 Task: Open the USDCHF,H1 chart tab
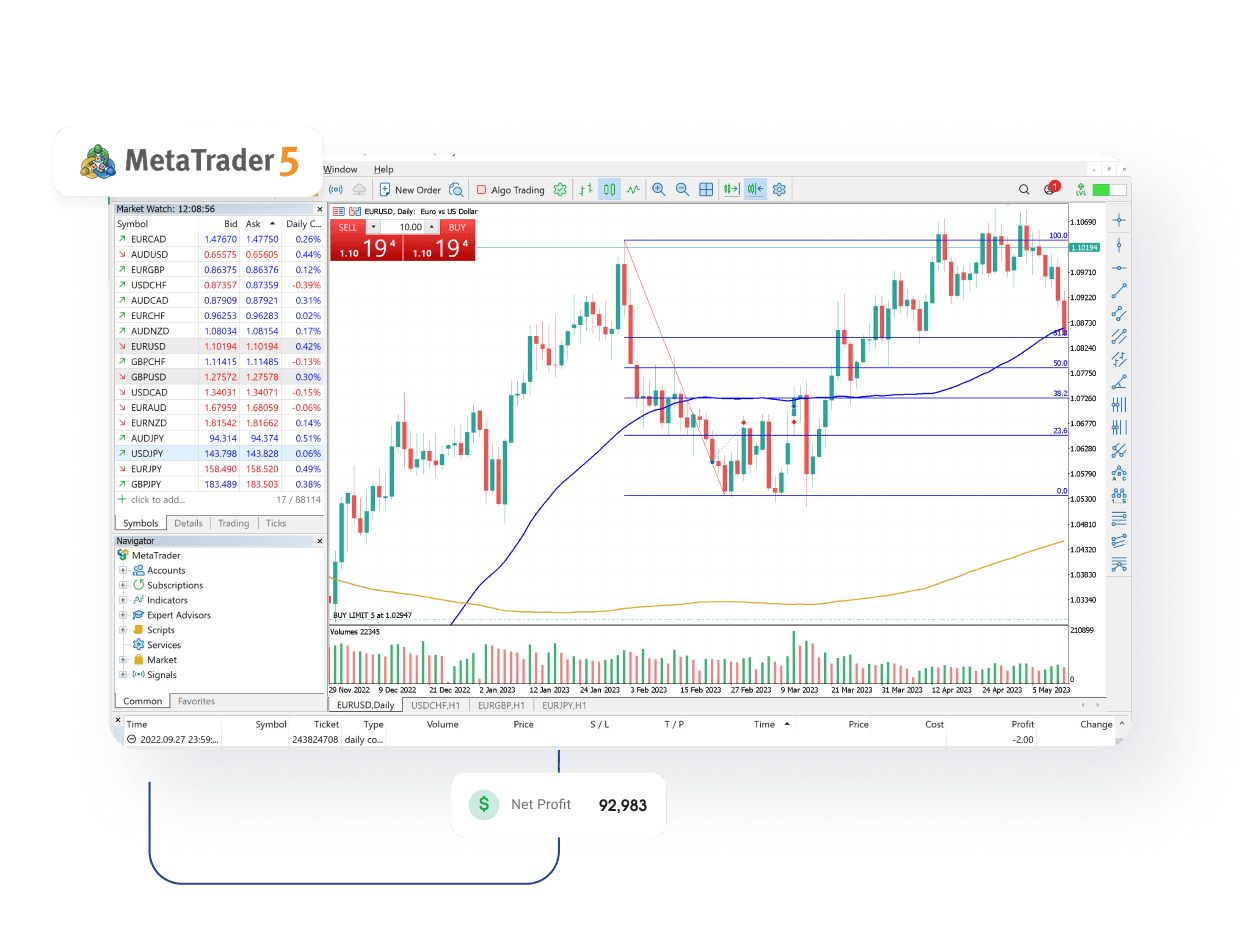point(436,705)
